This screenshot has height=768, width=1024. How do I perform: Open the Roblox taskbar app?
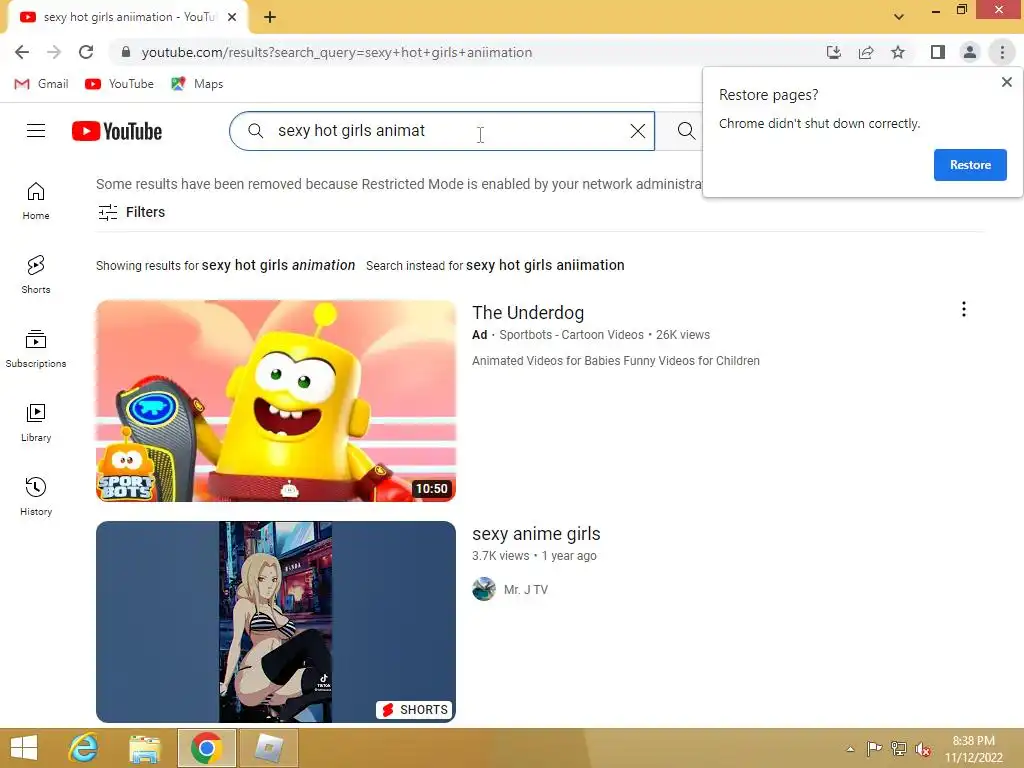click(268, 748)
